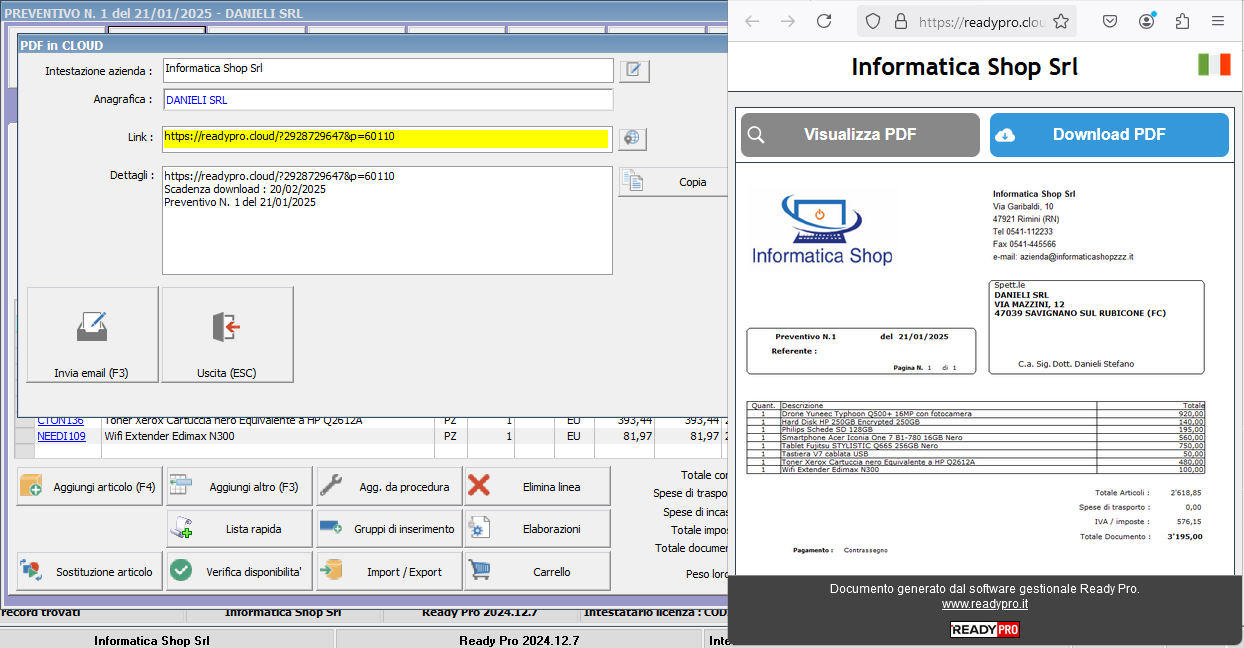Open article code CTON136 link

pos(61,421)
